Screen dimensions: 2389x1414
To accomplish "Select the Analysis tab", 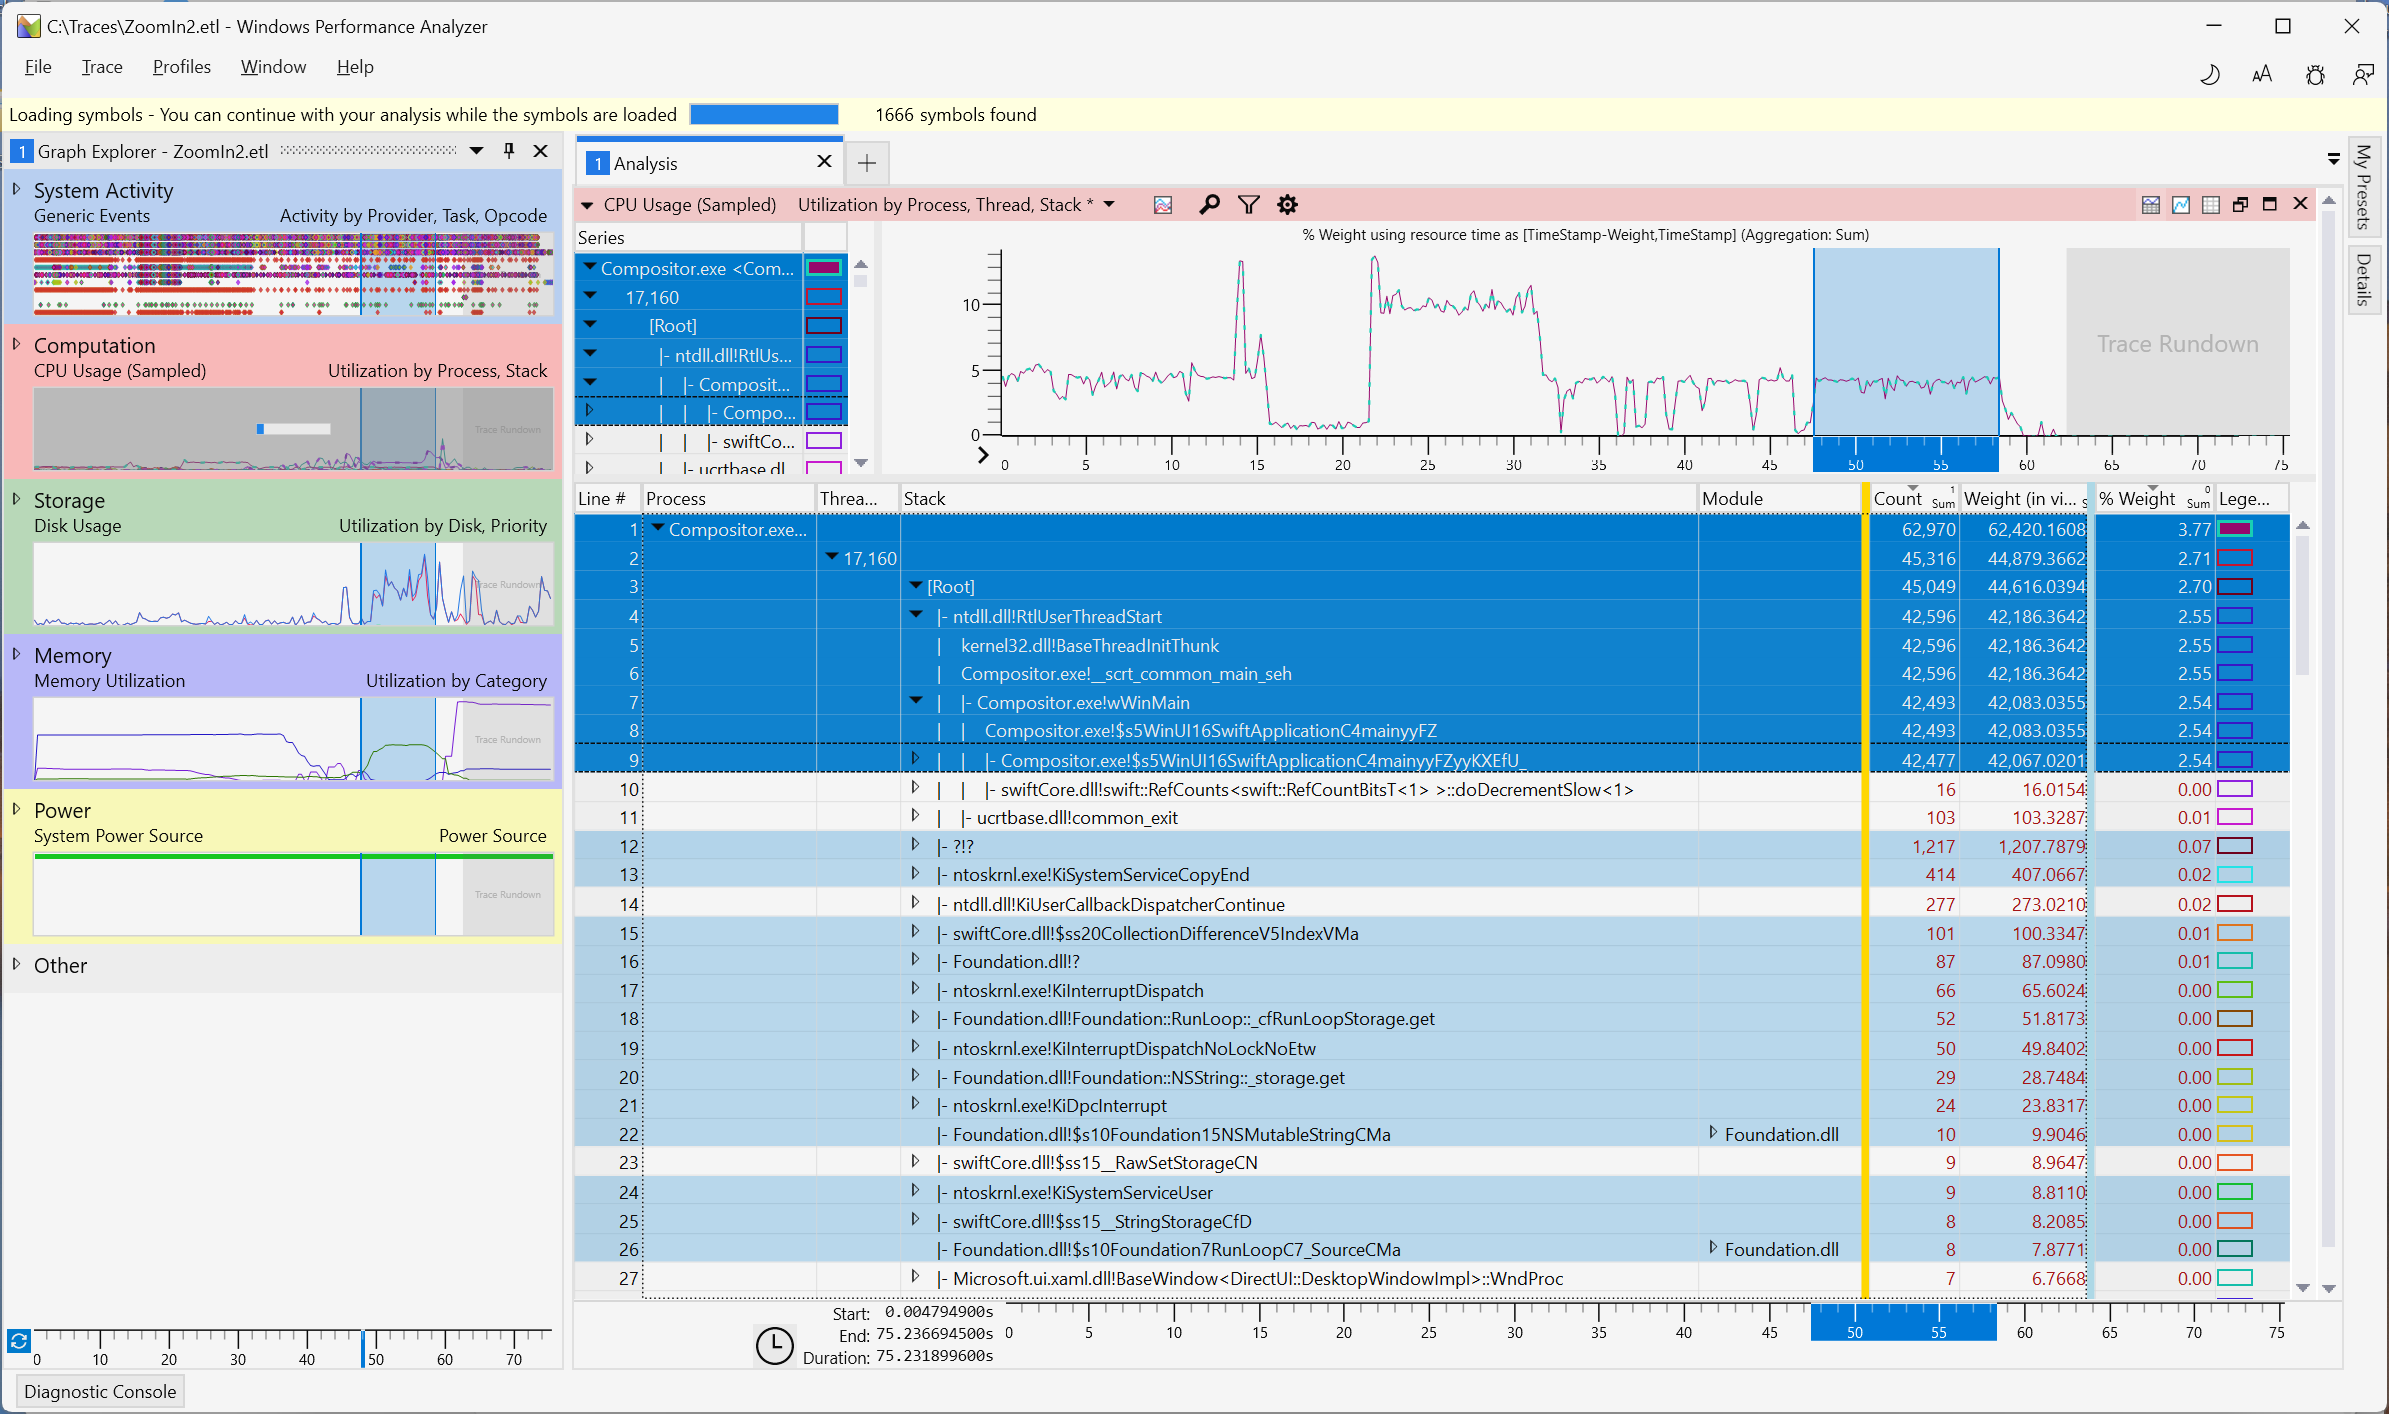I will pos(645,163).
